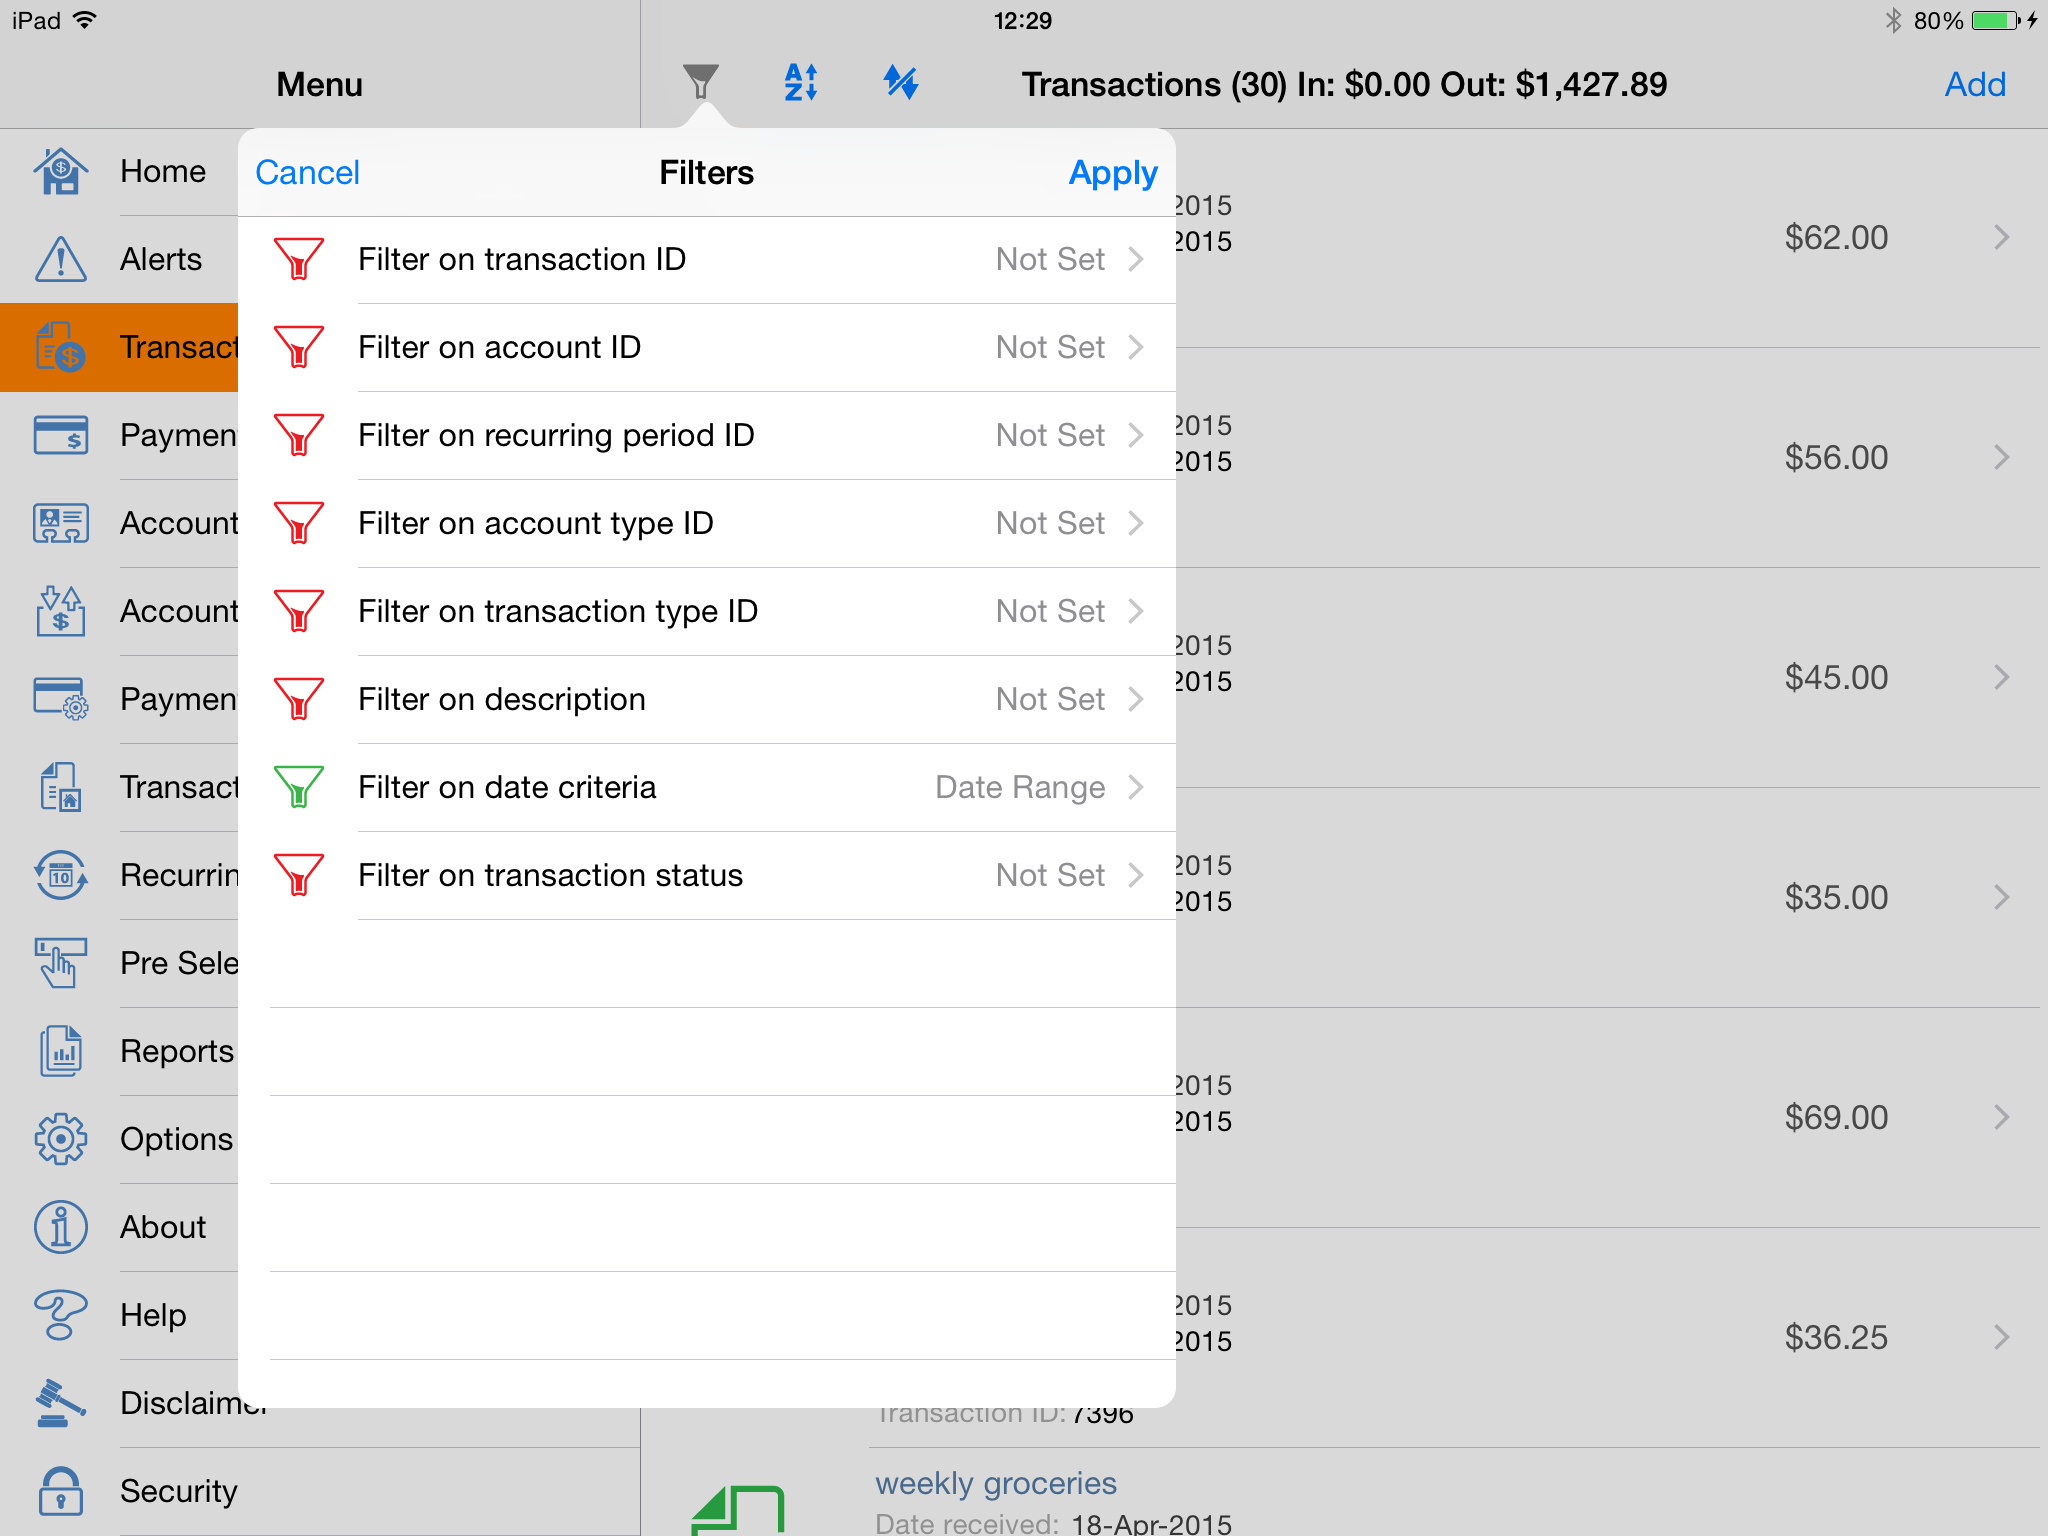
Task: Select the Alerts warning triangle icon
Action: pyautogui.click(x=61, y=259)
